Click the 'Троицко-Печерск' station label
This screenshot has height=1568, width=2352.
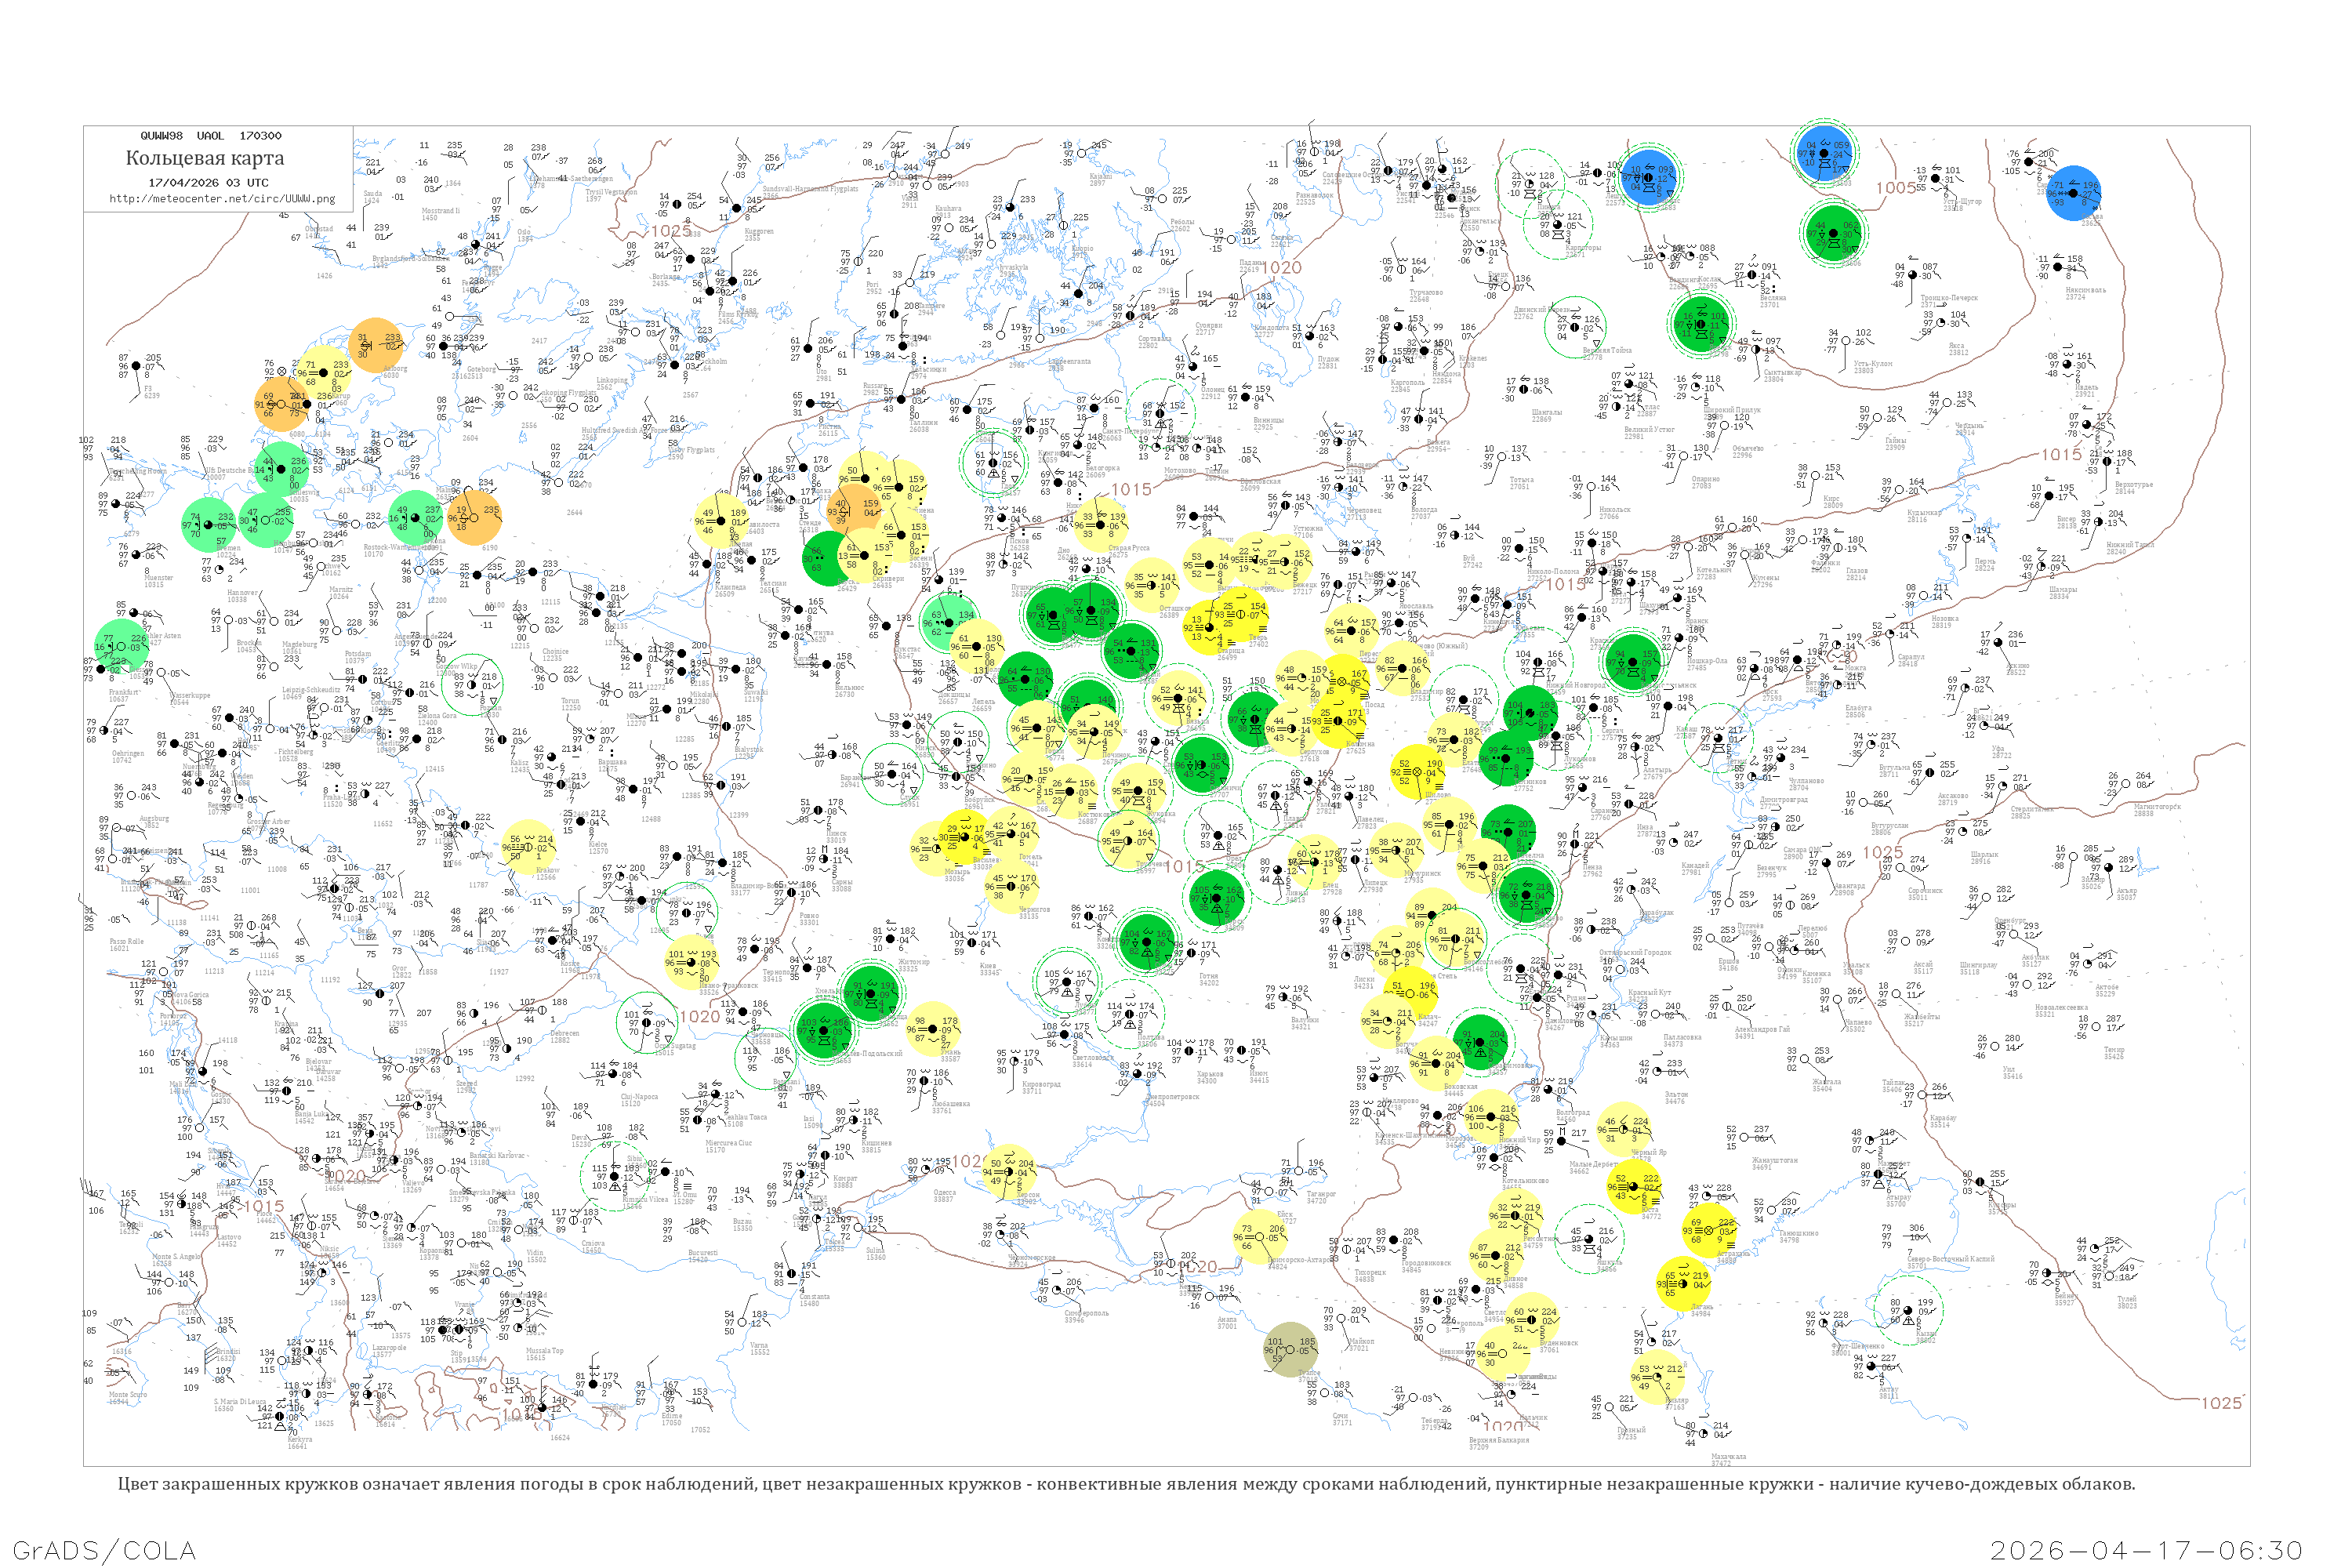[1949, 298]
